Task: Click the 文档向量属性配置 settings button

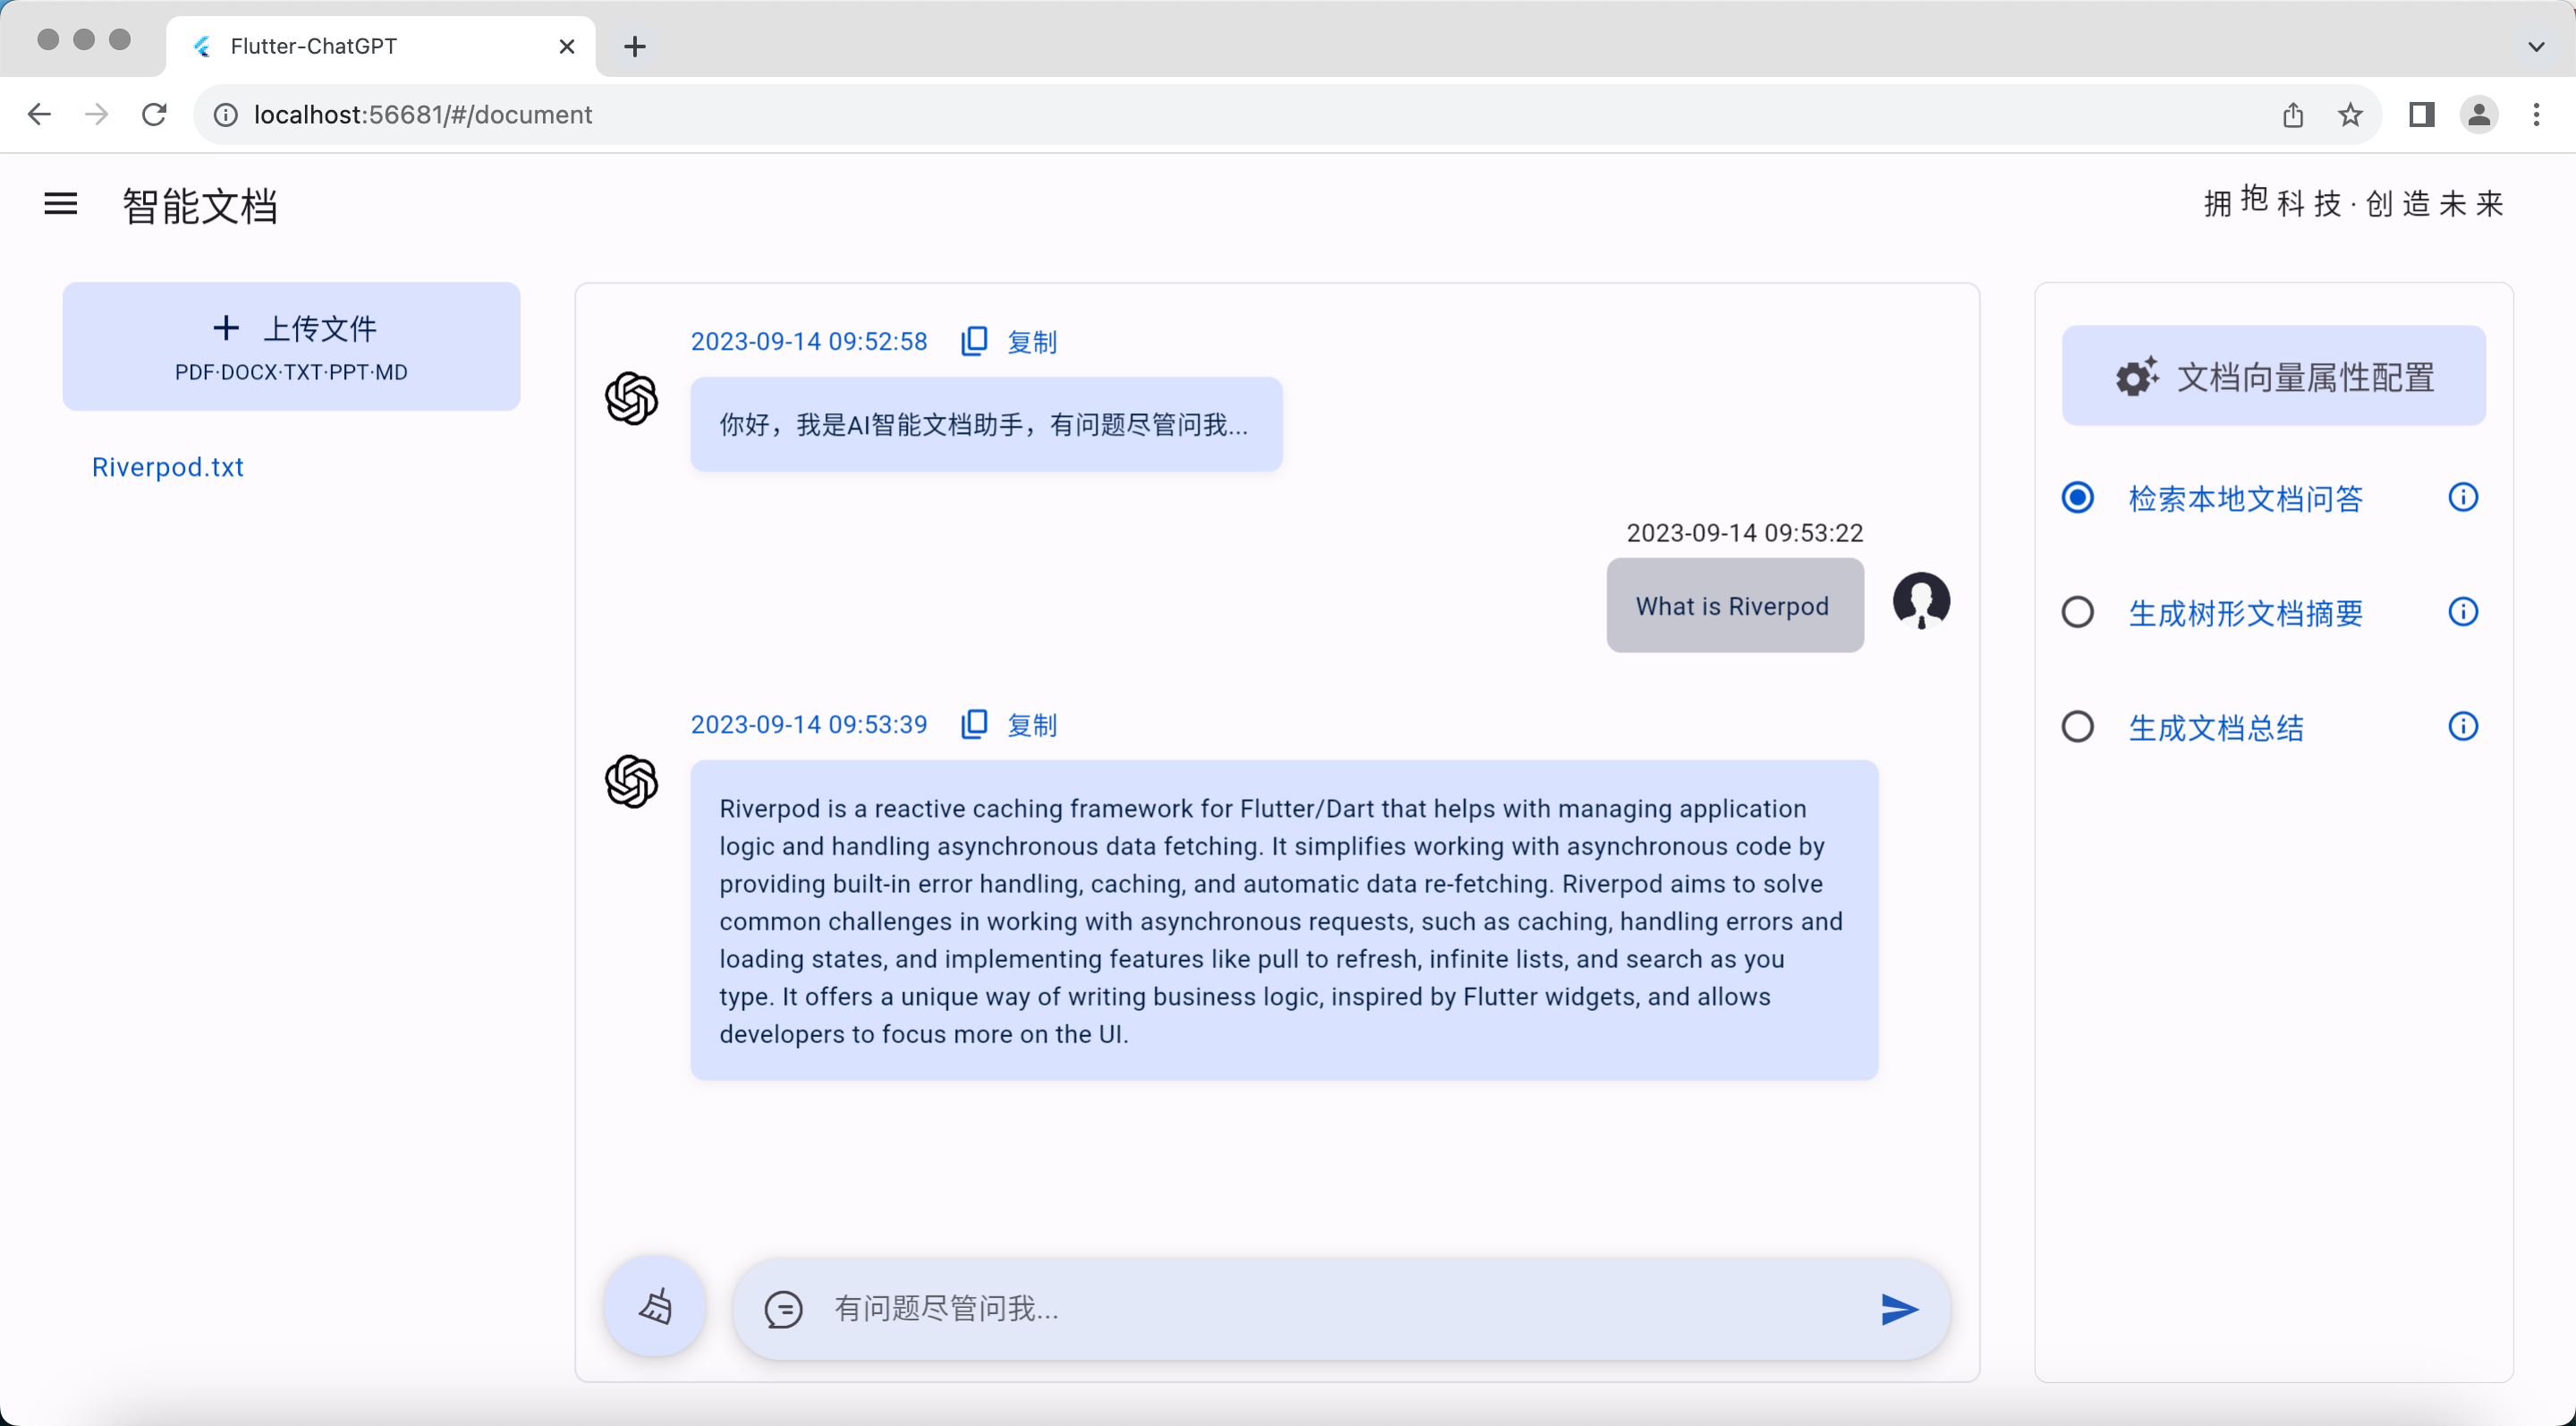Action: coord(2273,376)
